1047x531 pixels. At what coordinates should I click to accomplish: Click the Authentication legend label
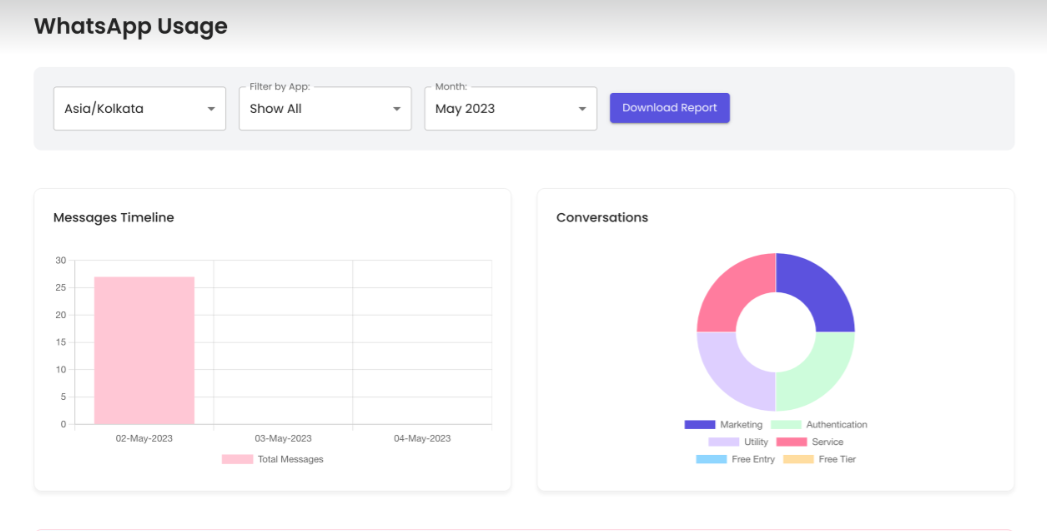(x=837, y=425)
